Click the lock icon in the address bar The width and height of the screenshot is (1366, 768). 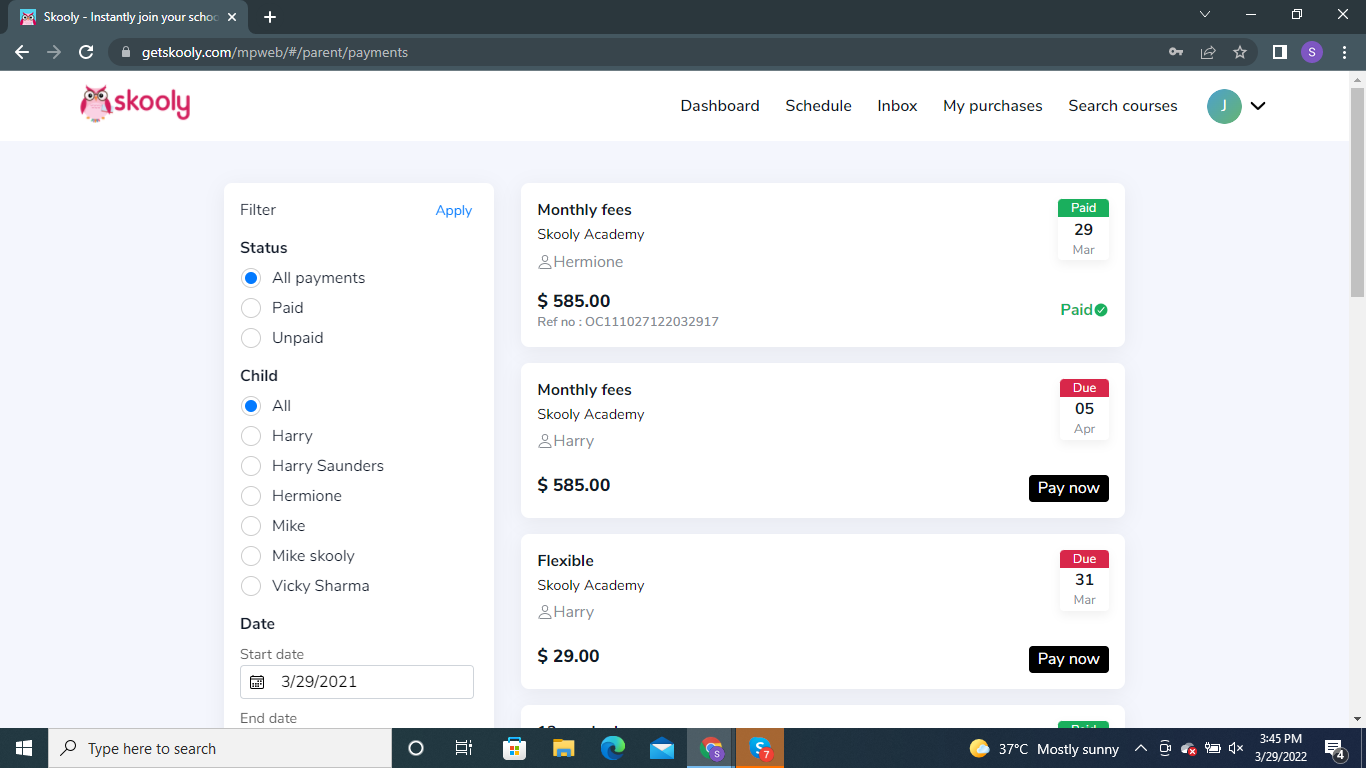pyautogui.click(x=126, y=52)
